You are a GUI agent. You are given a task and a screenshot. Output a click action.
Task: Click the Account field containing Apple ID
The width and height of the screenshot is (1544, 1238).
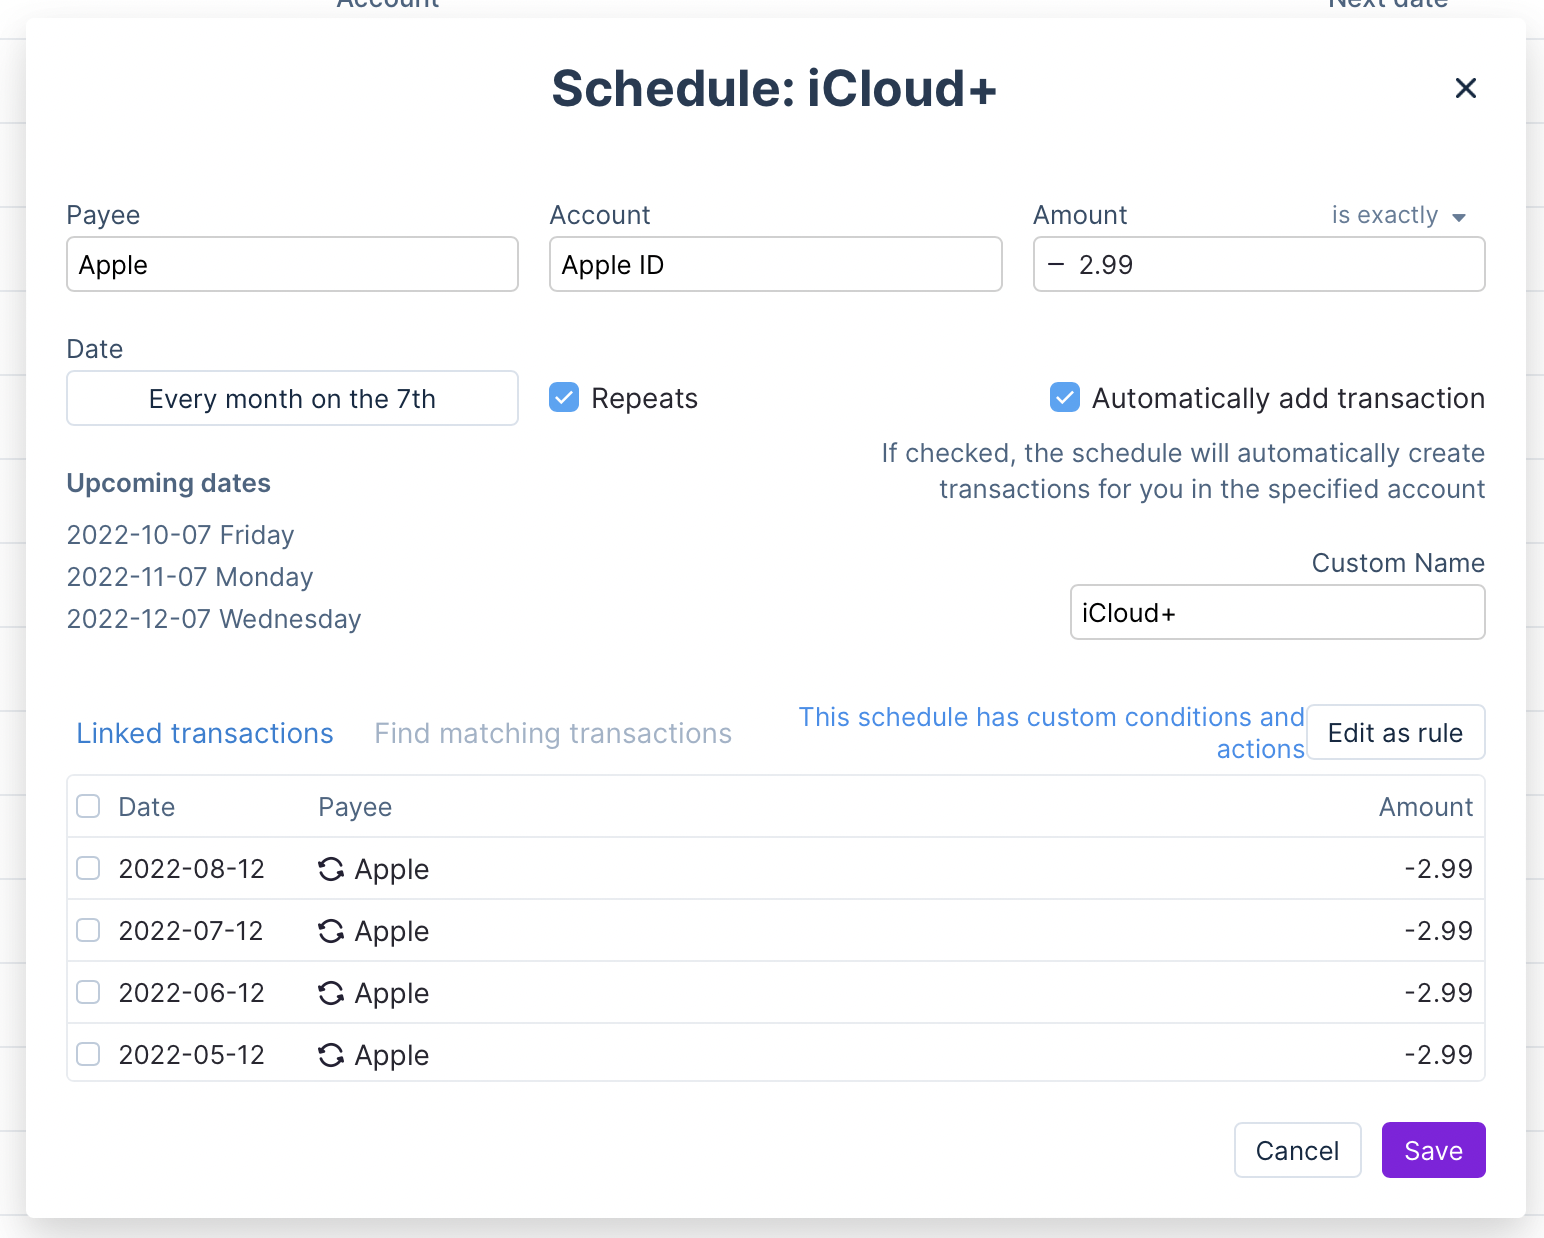(x=775, y=264)
